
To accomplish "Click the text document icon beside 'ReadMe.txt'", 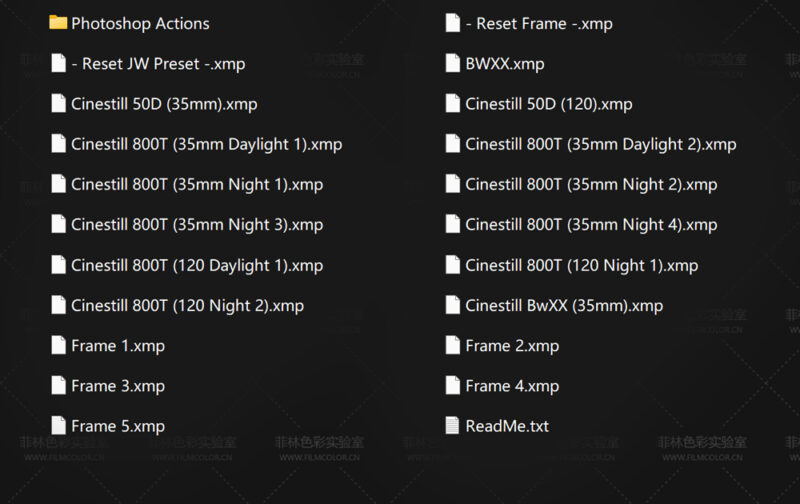I will coord(453,425).
